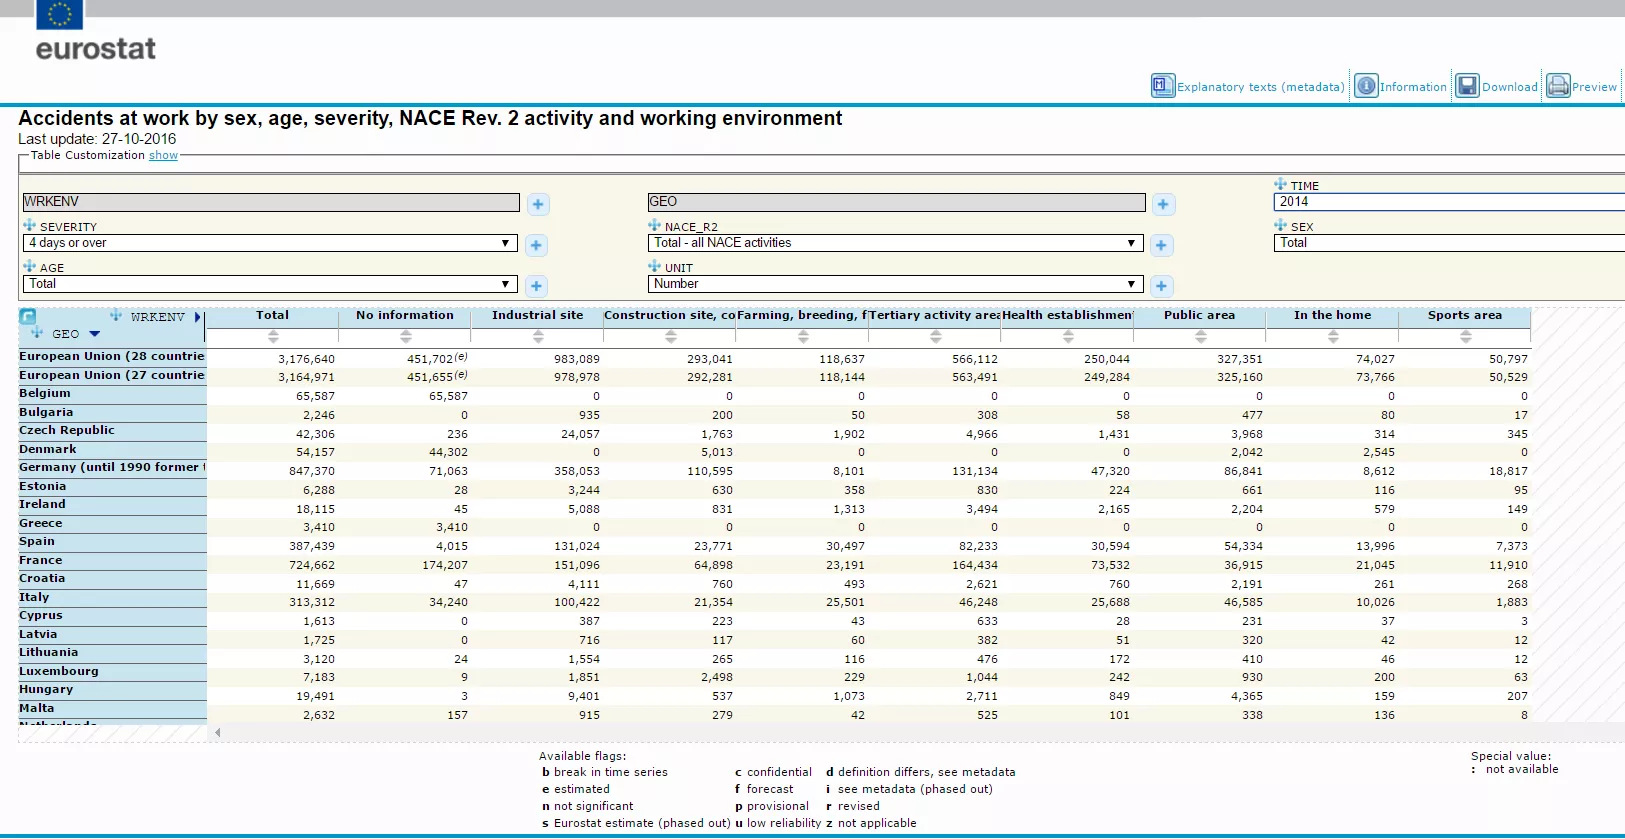Click cell value 847,370 in Germany row
This screenshot has width=1625, height=839.
click(x=312, y=471)
